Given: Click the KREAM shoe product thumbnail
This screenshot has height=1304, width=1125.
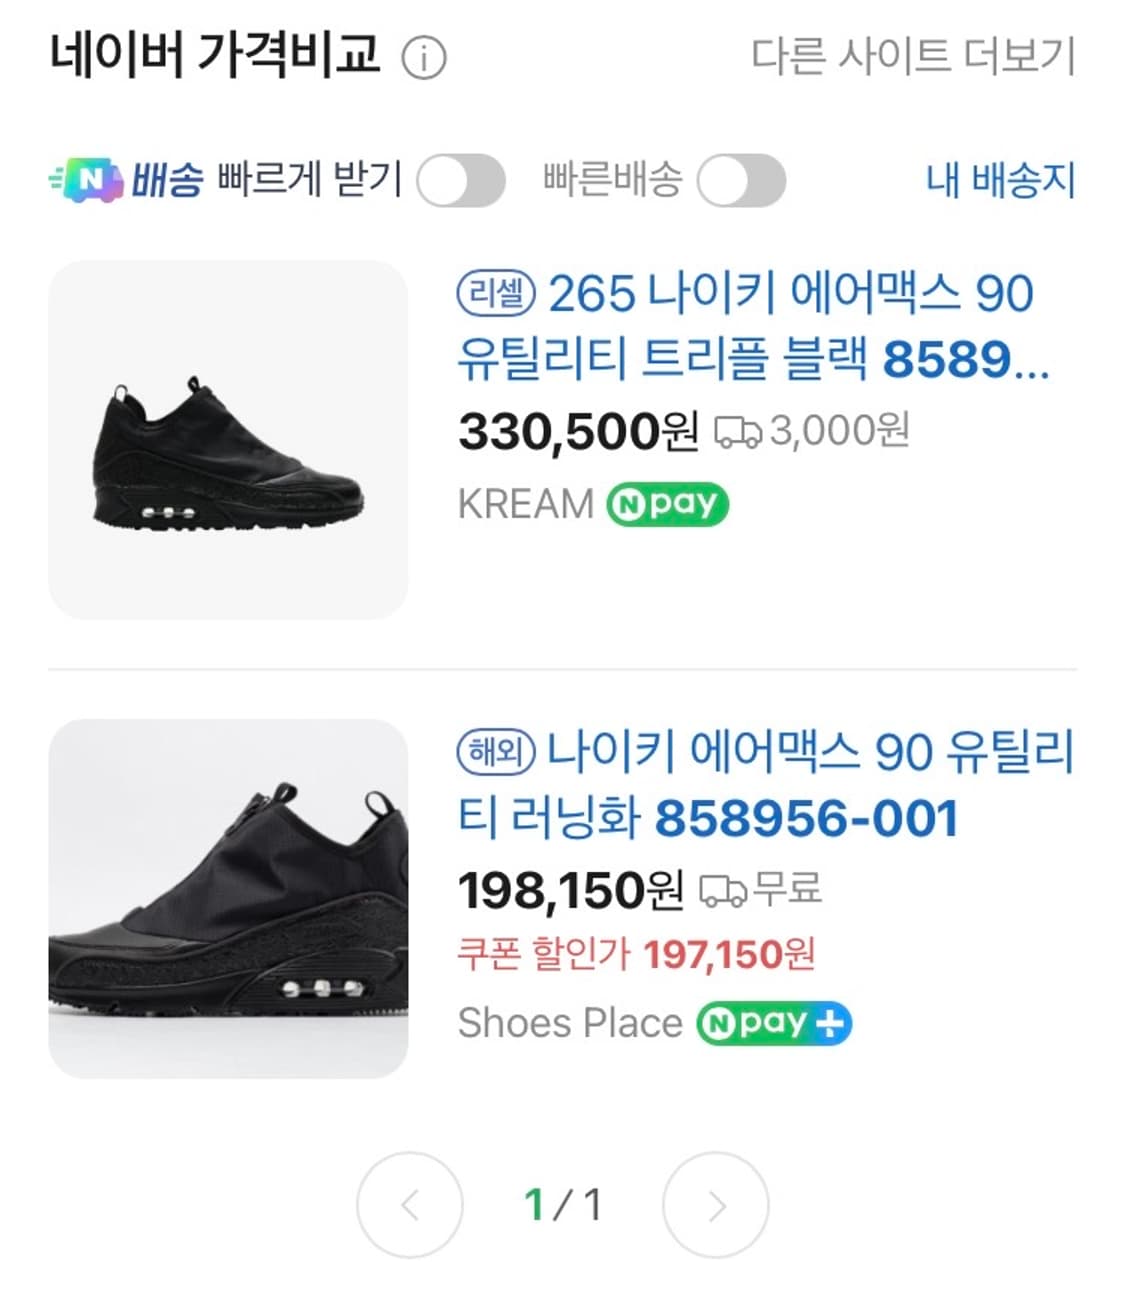Looking at the screenshot, I should tap(228, 440).
